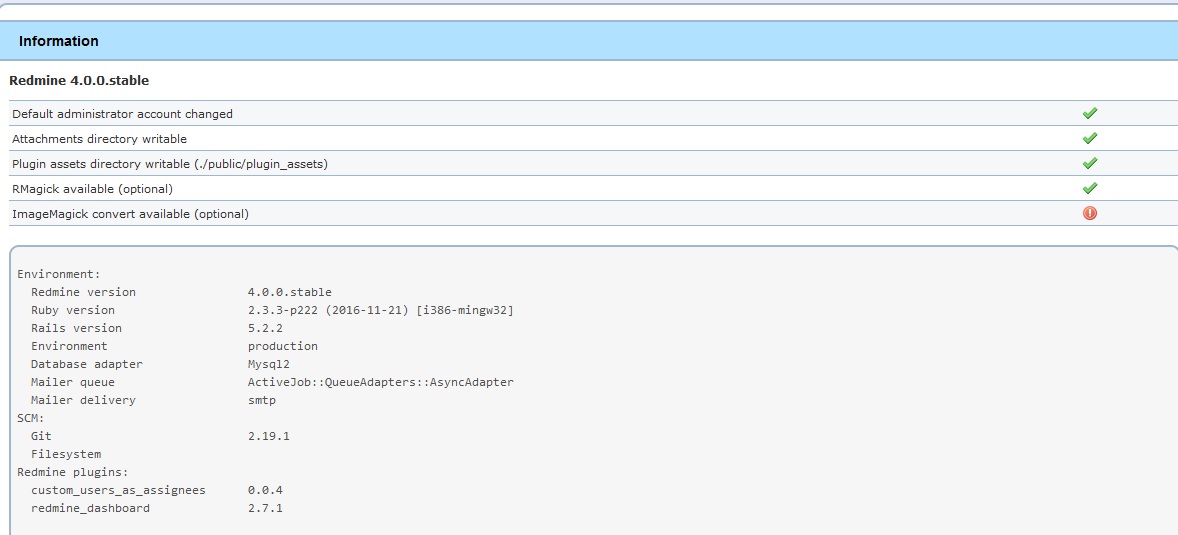Click the Git SCM entry
1178x535 pixels.
41,437
